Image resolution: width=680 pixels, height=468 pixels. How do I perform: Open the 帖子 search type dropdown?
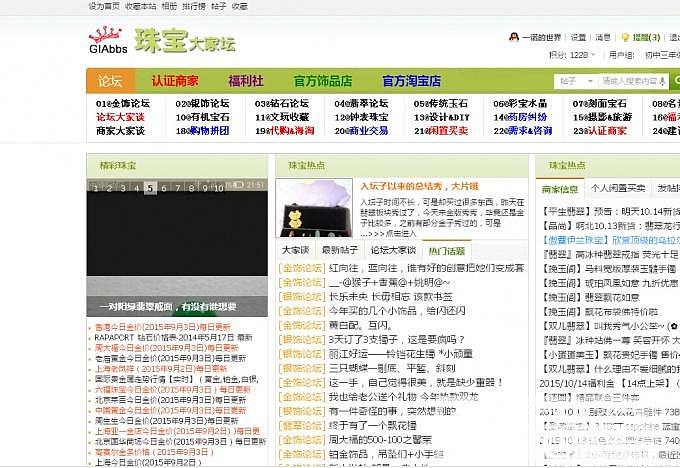(576, 81)
